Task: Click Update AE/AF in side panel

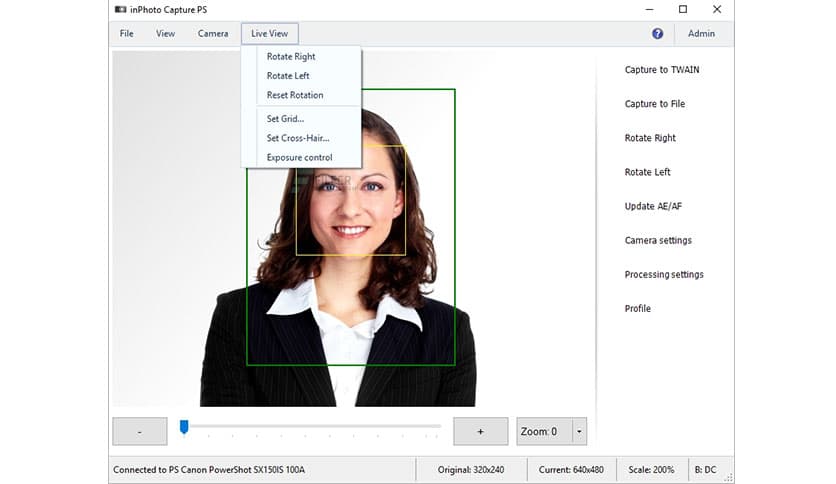Action: 653,206
